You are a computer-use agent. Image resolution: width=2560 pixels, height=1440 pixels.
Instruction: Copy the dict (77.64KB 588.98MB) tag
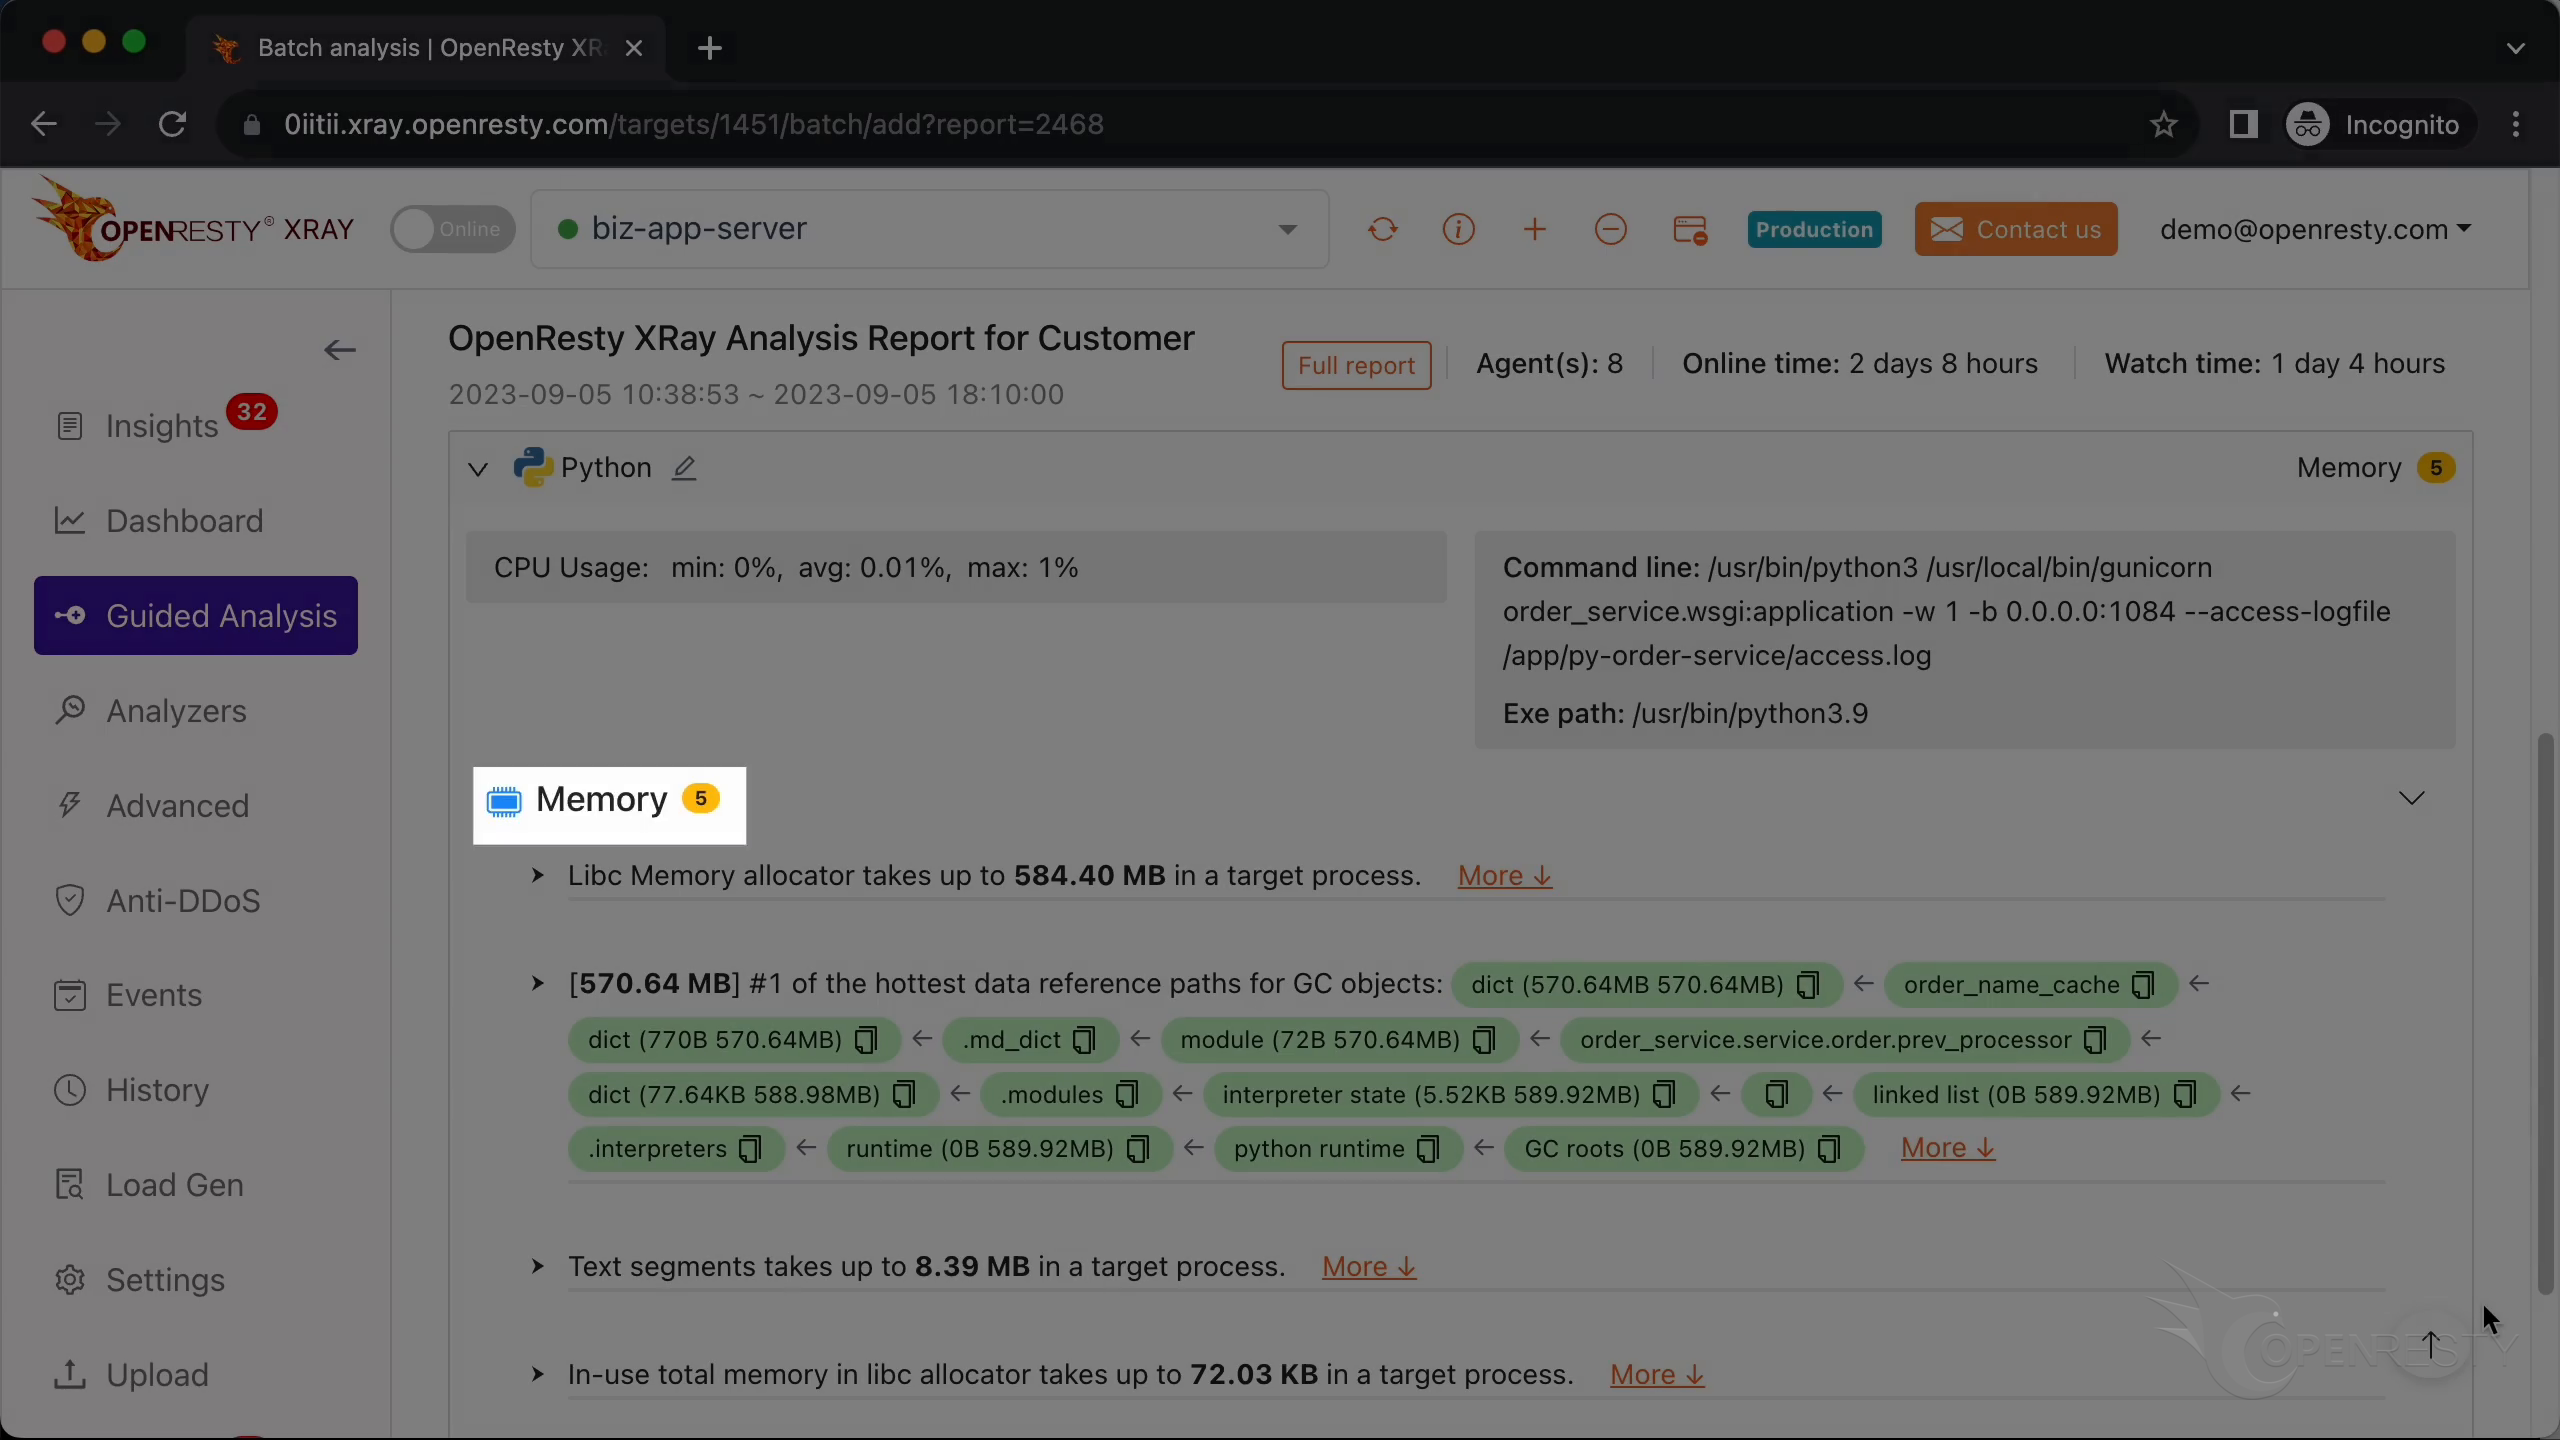(904, 1095)
